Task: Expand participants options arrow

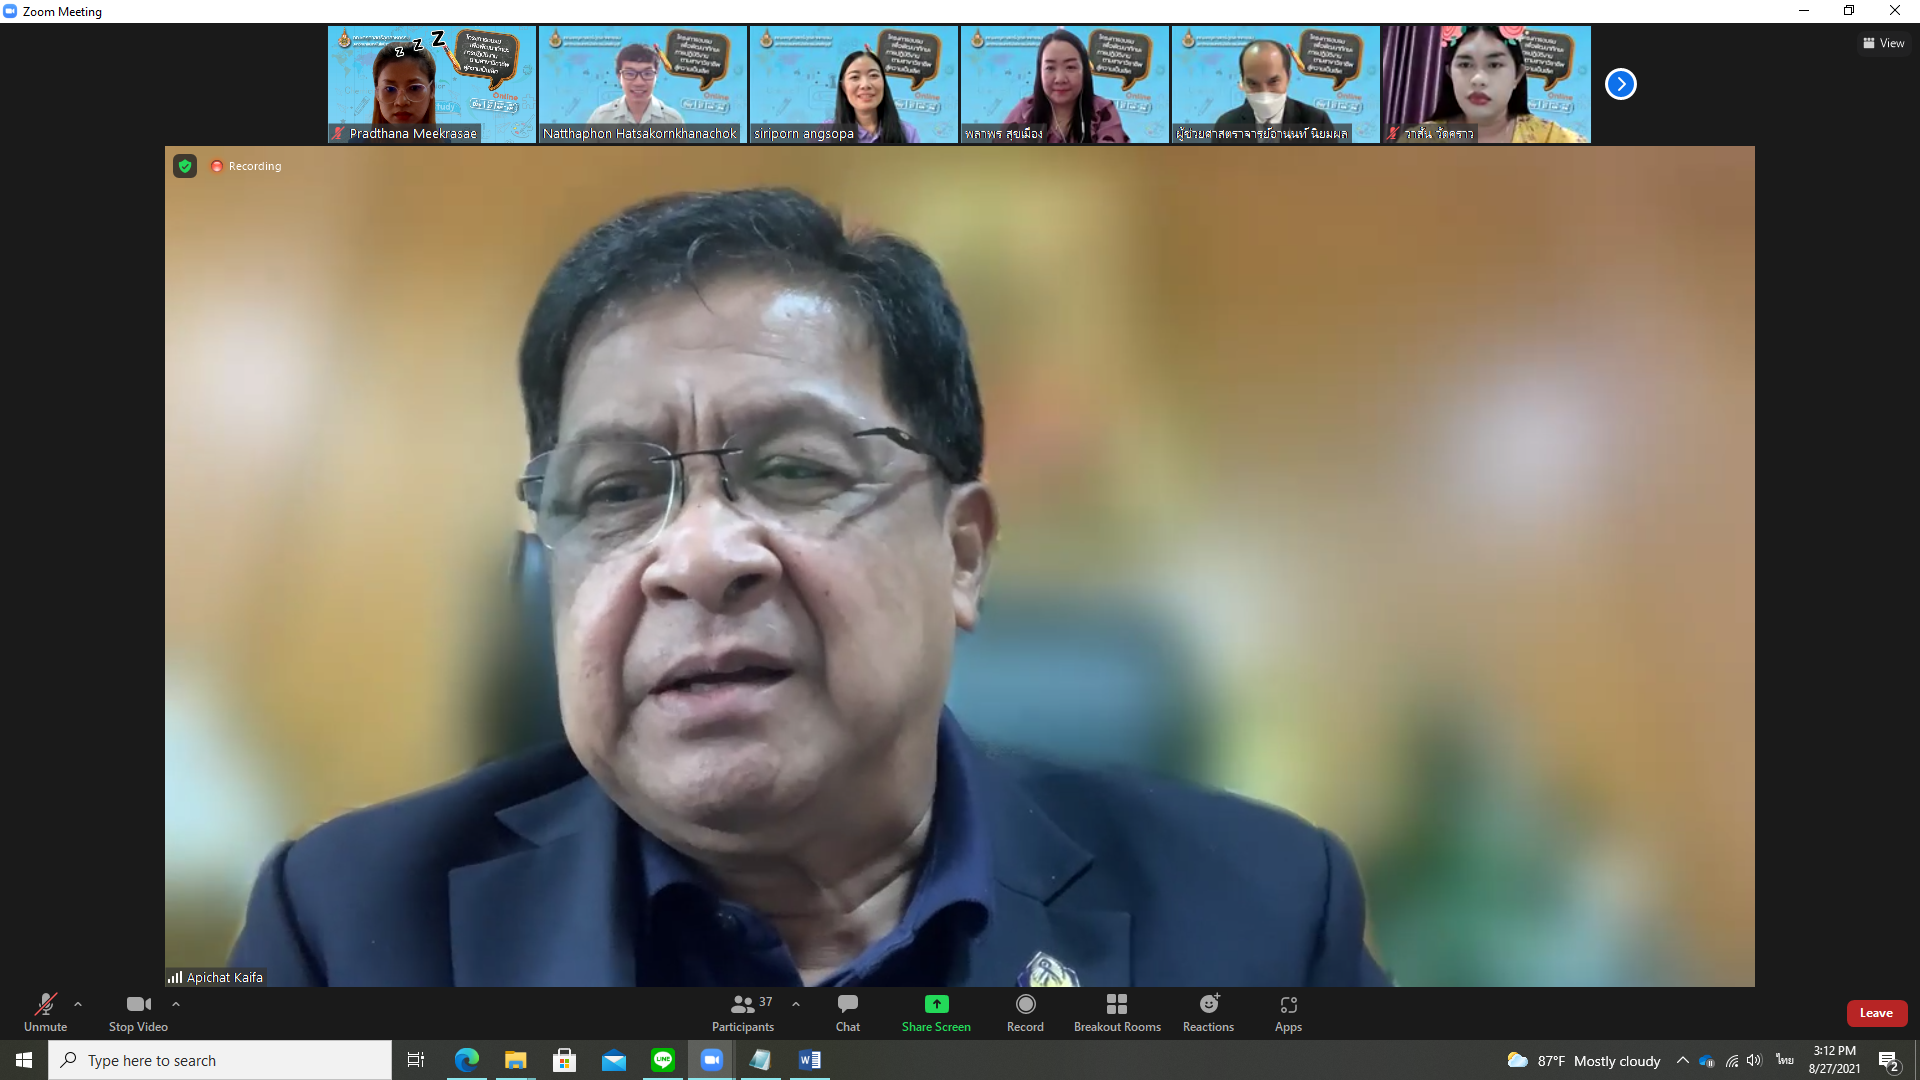Action: 796,1004
